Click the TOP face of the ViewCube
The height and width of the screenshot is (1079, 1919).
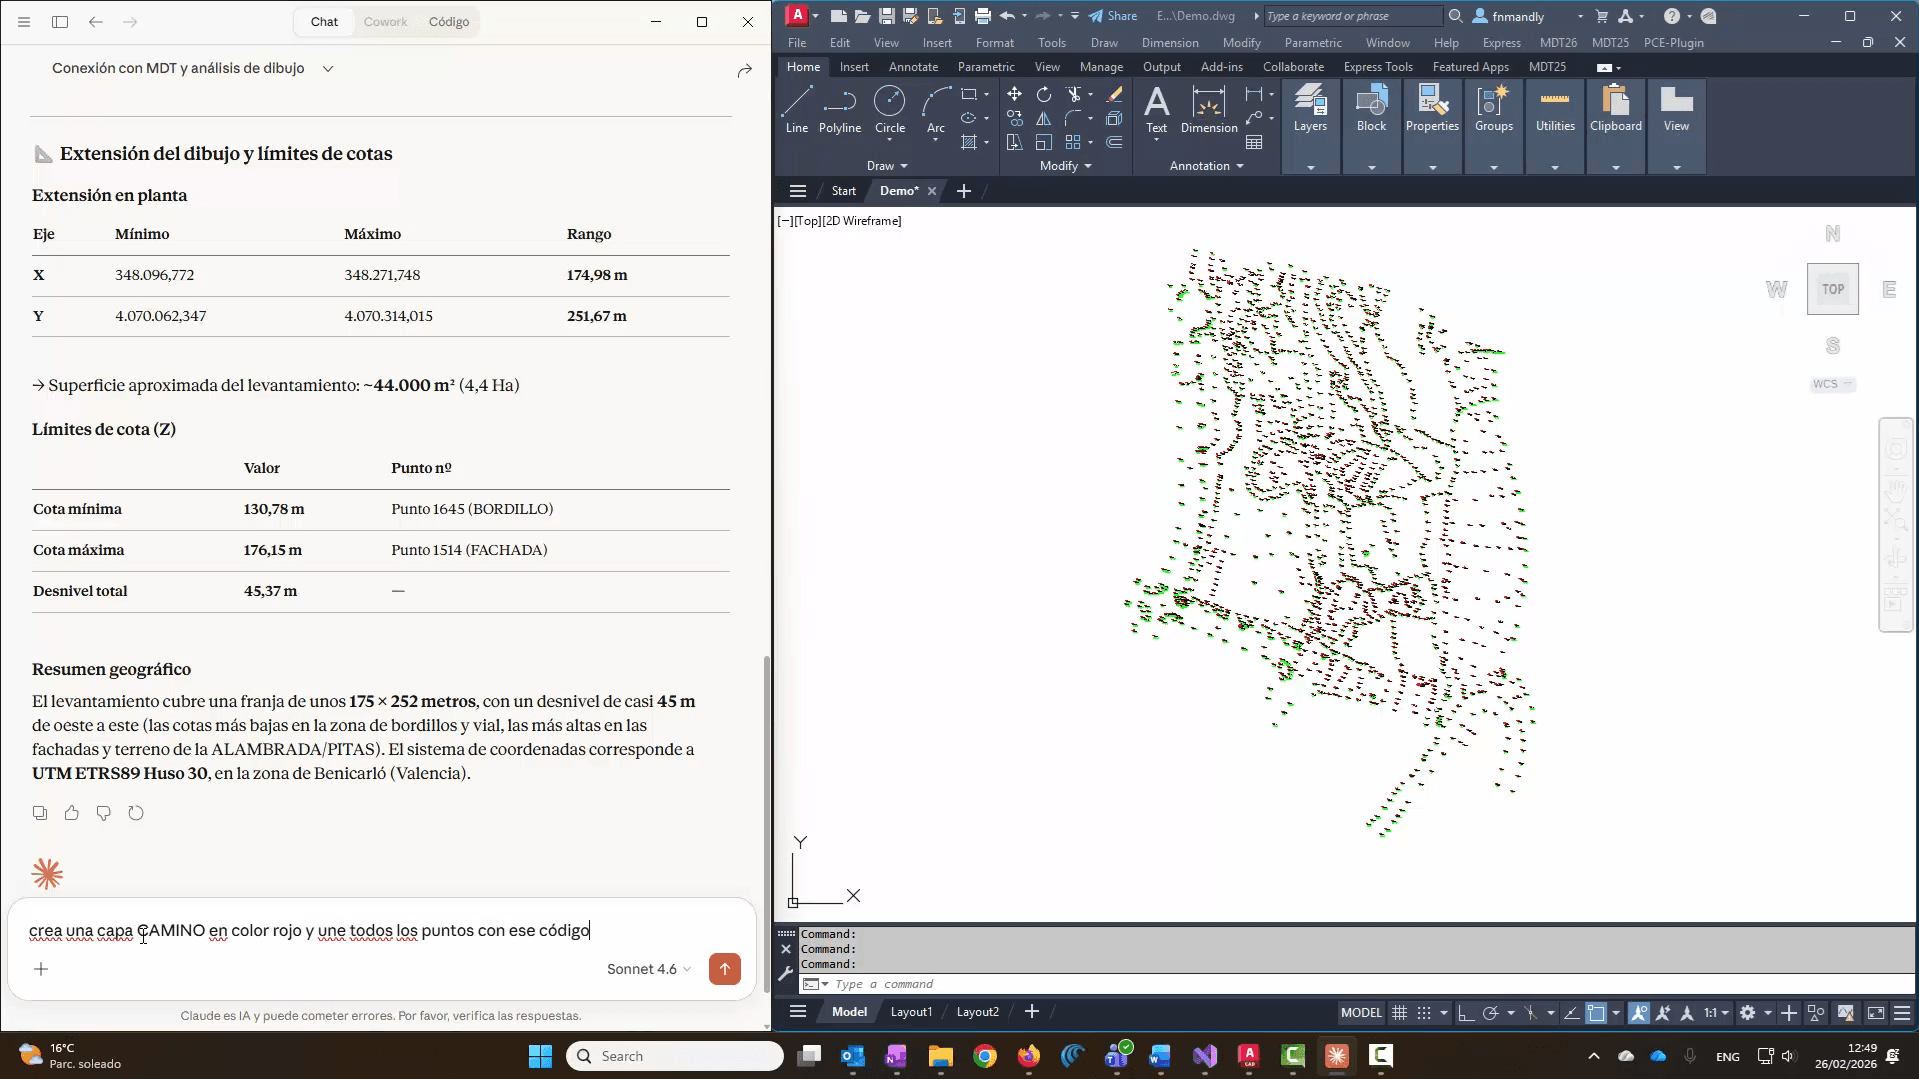(x=1833, y=289)
